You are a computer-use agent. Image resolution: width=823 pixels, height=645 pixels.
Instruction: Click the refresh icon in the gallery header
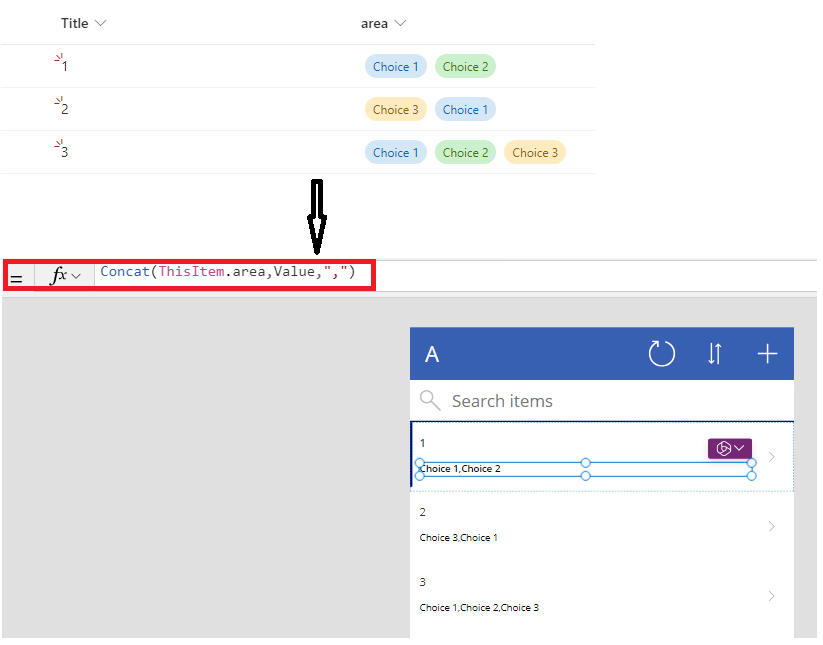pos(661,354)
